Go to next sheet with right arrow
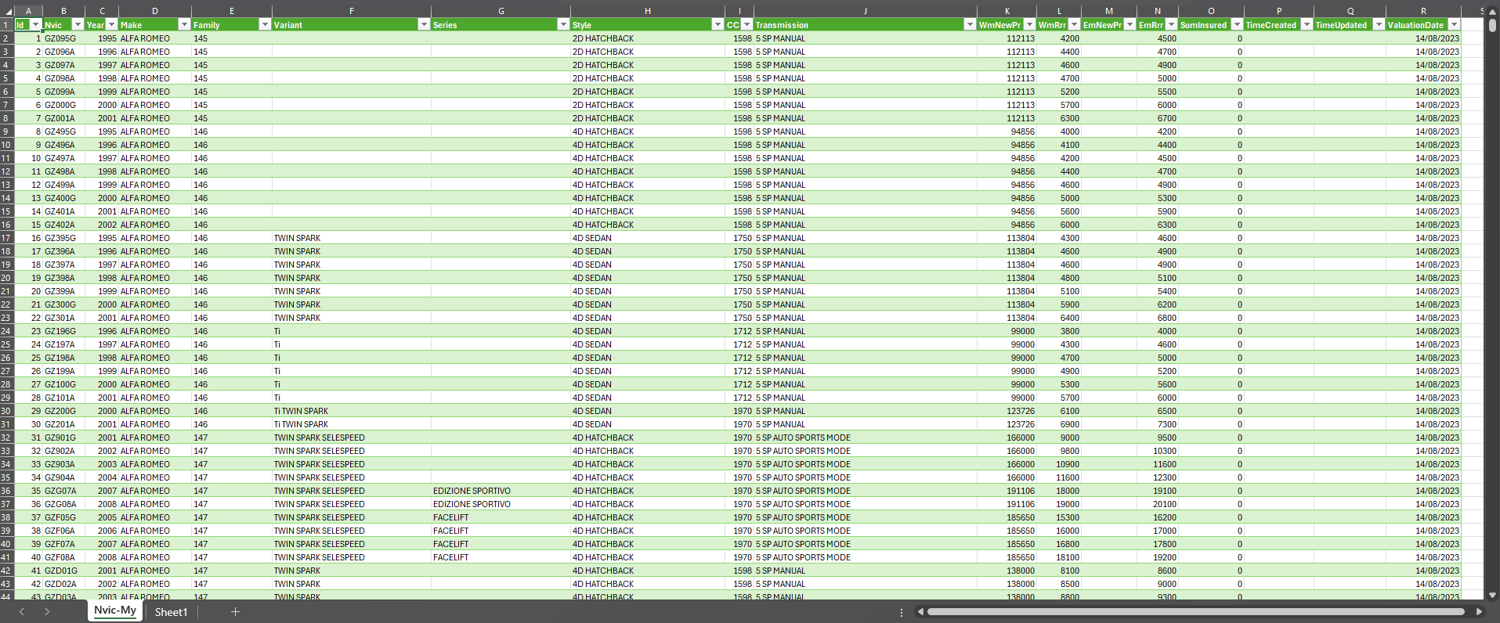The height and width of the screenshot is (623, 1500). (x=47, y=612)
